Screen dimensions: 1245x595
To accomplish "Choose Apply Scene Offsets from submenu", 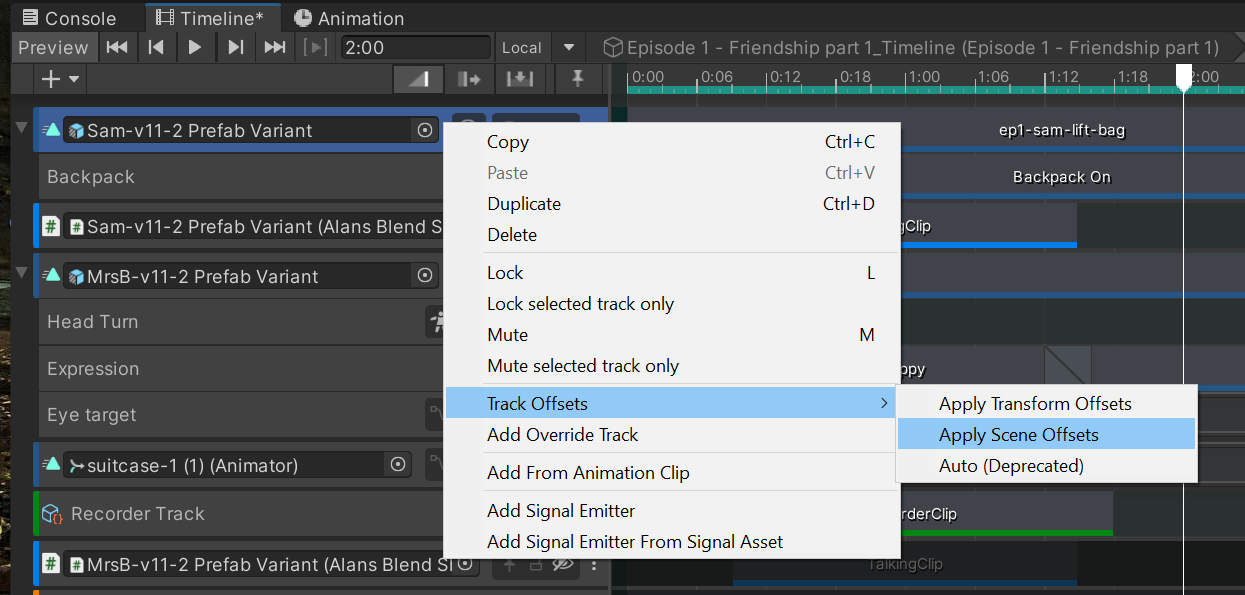I will [x=1018, y=435].
